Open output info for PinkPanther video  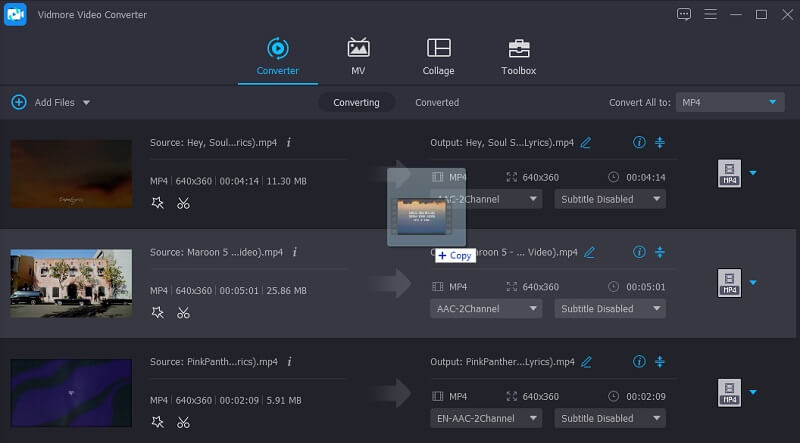point(639,362)
